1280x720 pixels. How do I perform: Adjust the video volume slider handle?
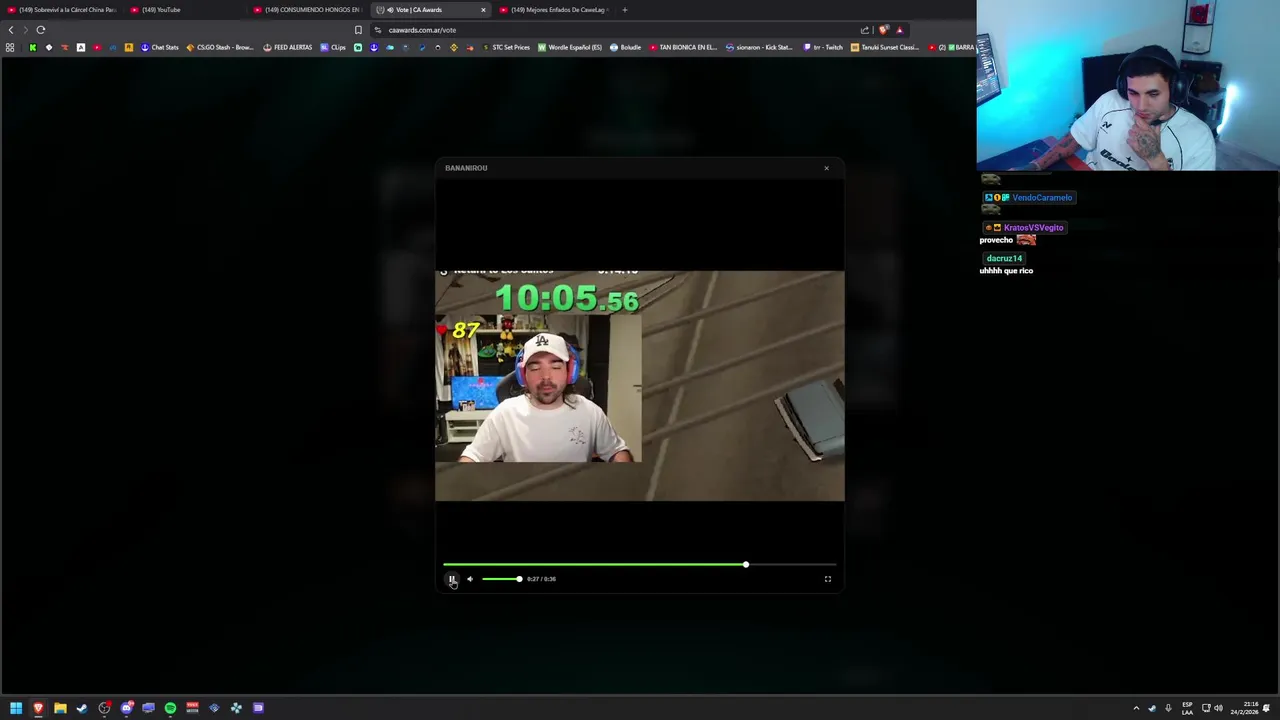coord(519,579)
